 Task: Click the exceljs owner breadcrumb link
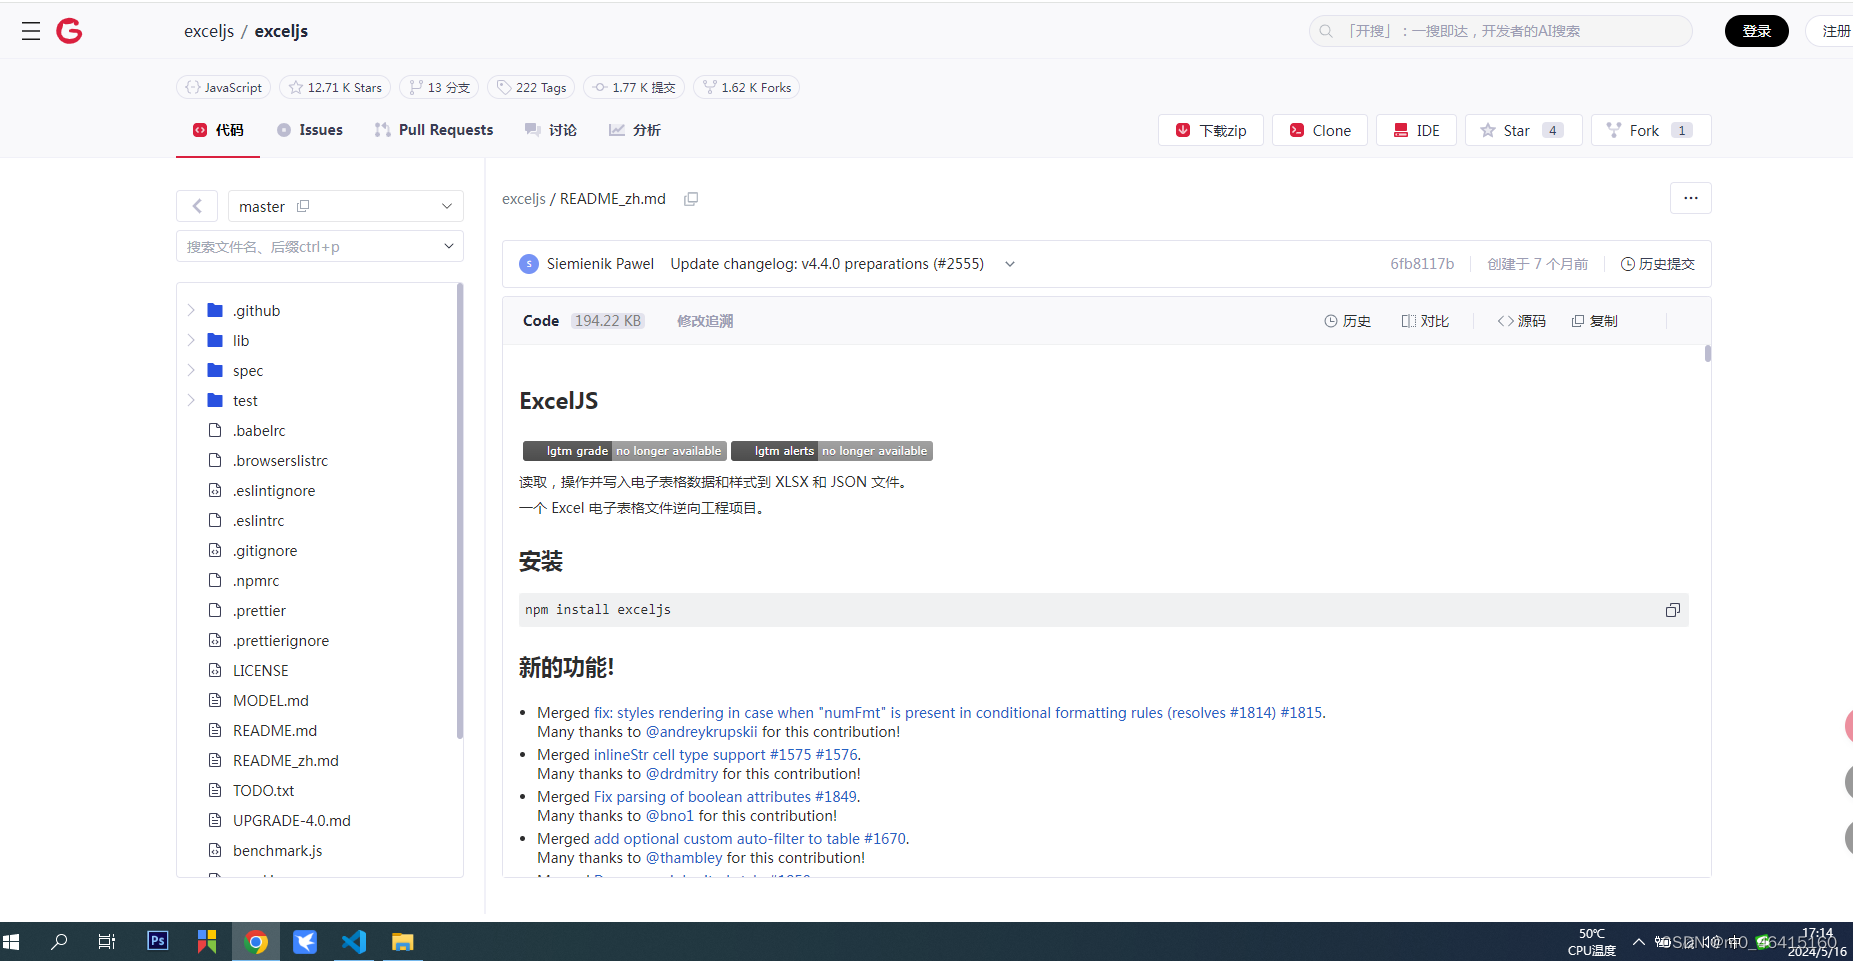point(209,31)
